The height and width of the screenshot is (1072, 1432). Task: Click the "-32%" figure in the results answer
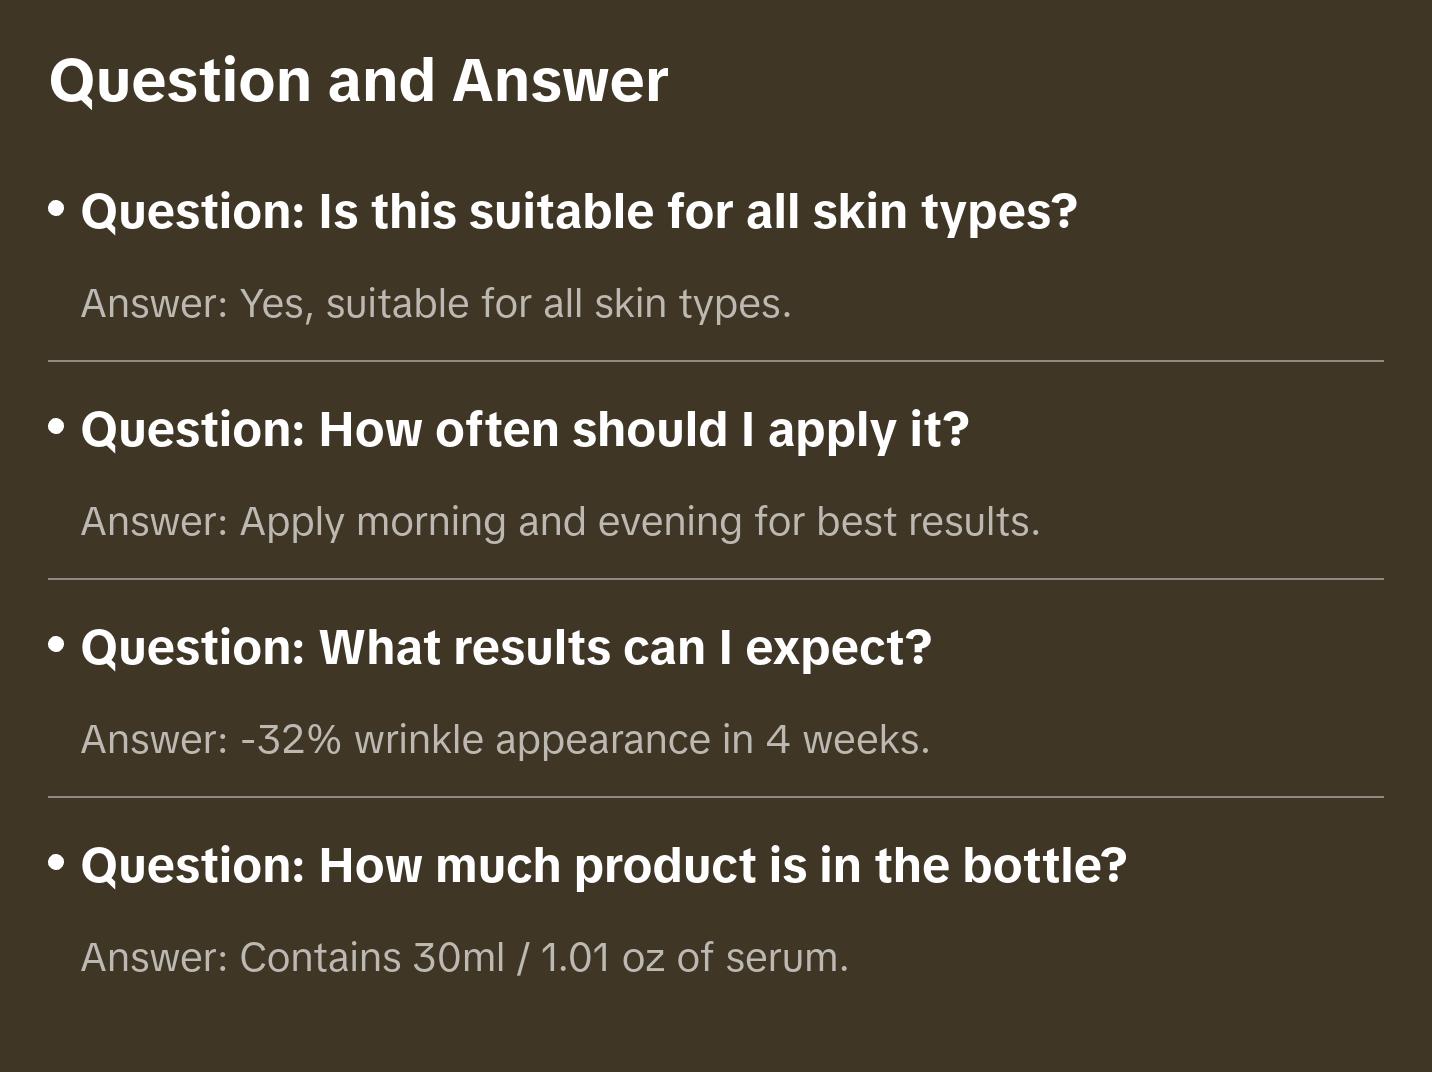pos(291,740)
